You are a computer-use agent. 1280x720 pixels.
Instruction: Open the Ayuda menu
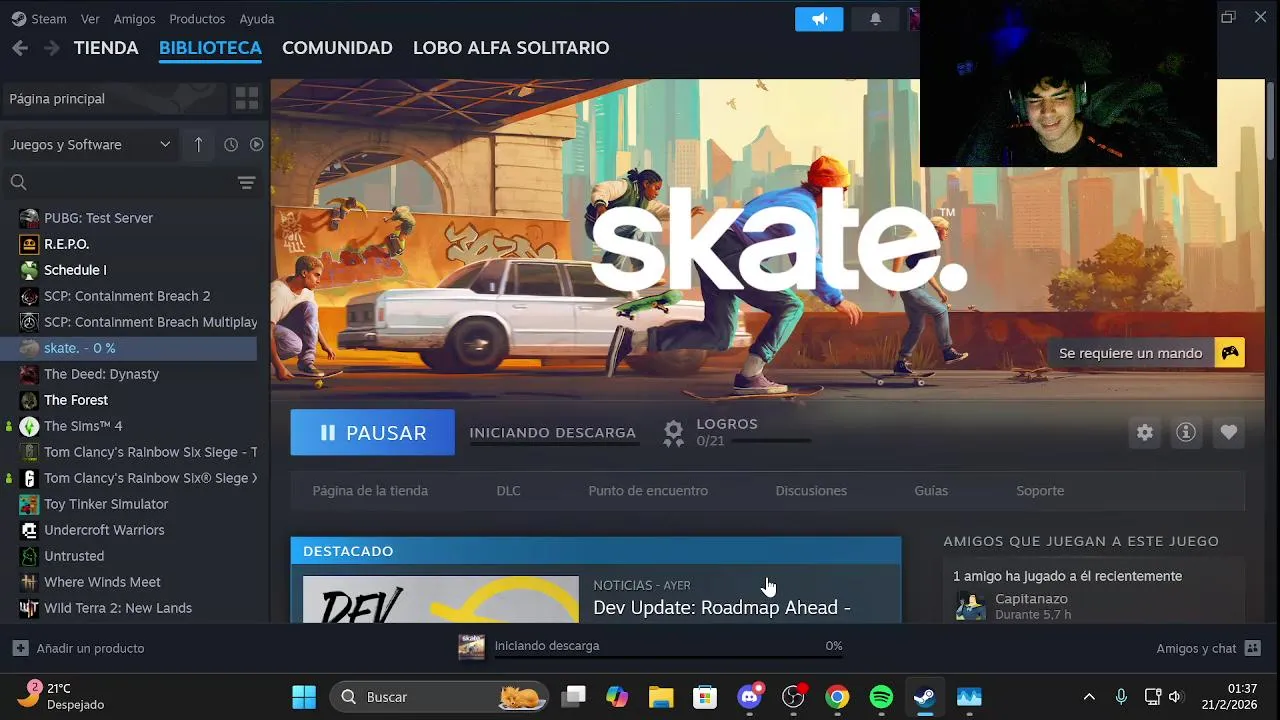(x=257, y=19)
